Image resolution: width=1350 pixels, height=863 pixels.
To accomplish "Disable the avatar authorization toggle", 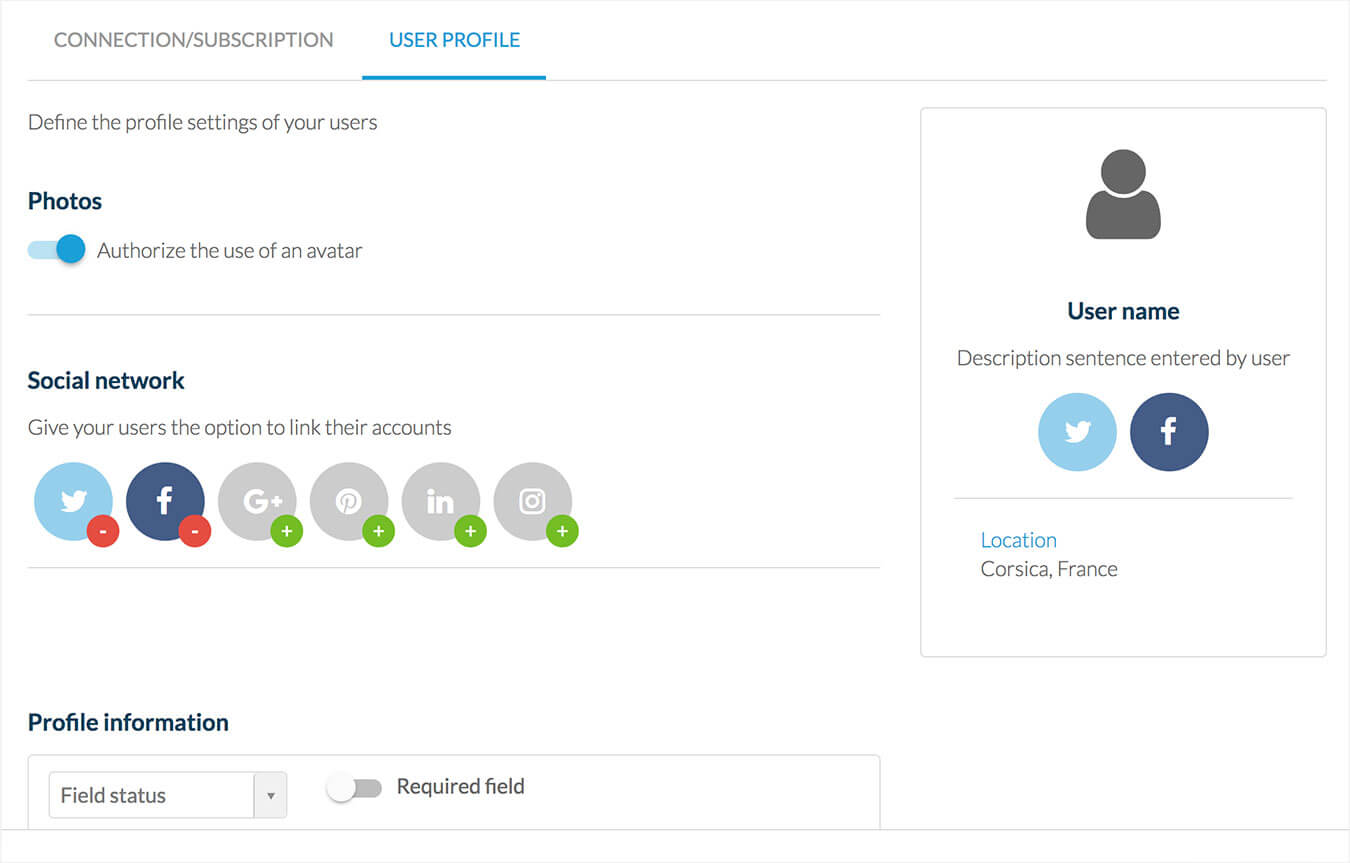I will click(x=57, y=250).
